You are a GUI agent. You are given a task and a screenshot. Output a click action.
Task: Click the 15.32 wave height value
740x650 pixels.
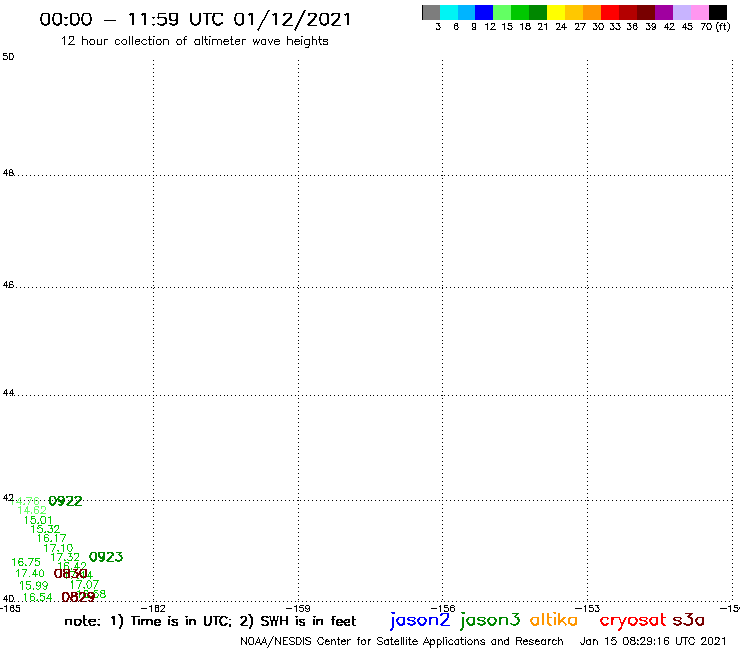click(45, 529)
